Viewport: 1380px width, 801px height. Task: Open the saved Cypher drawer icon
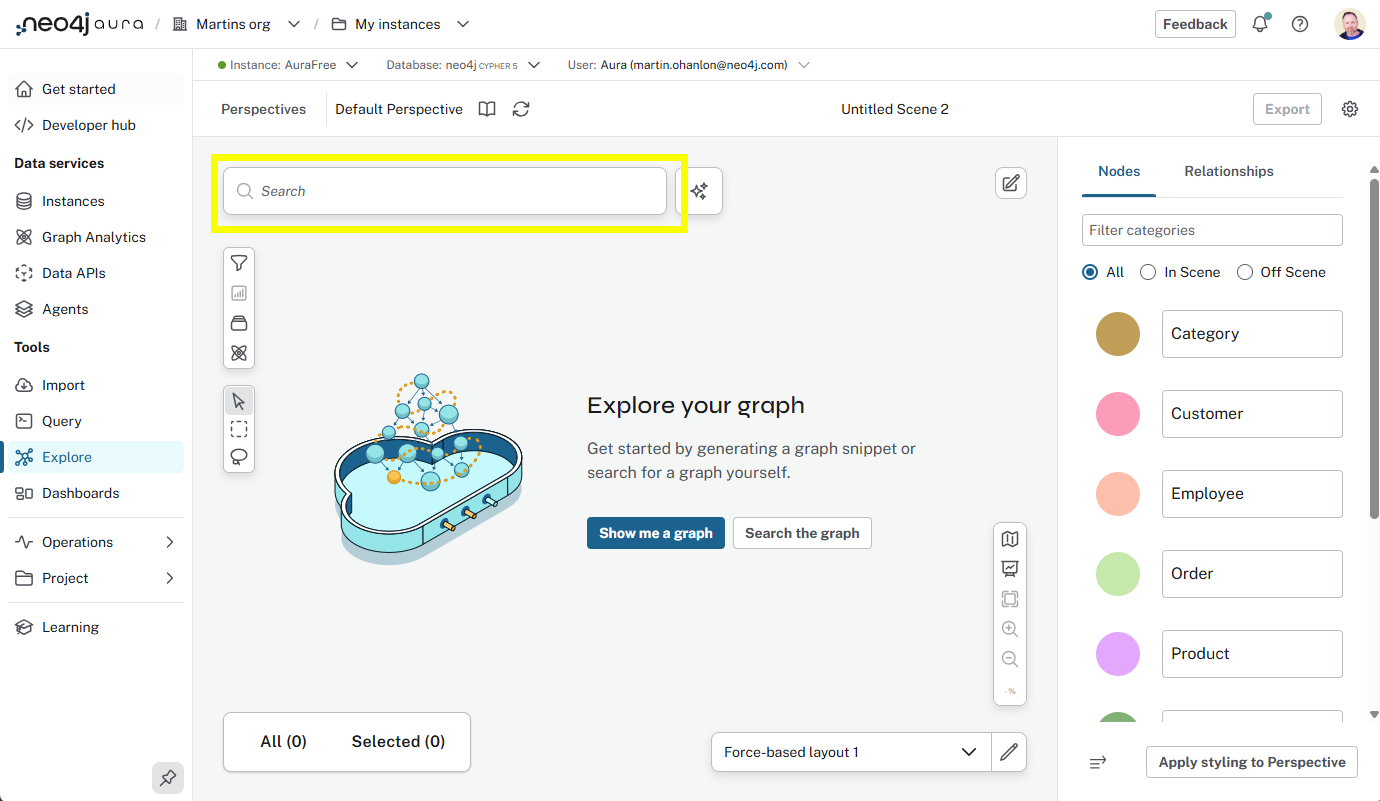[239, 323]
